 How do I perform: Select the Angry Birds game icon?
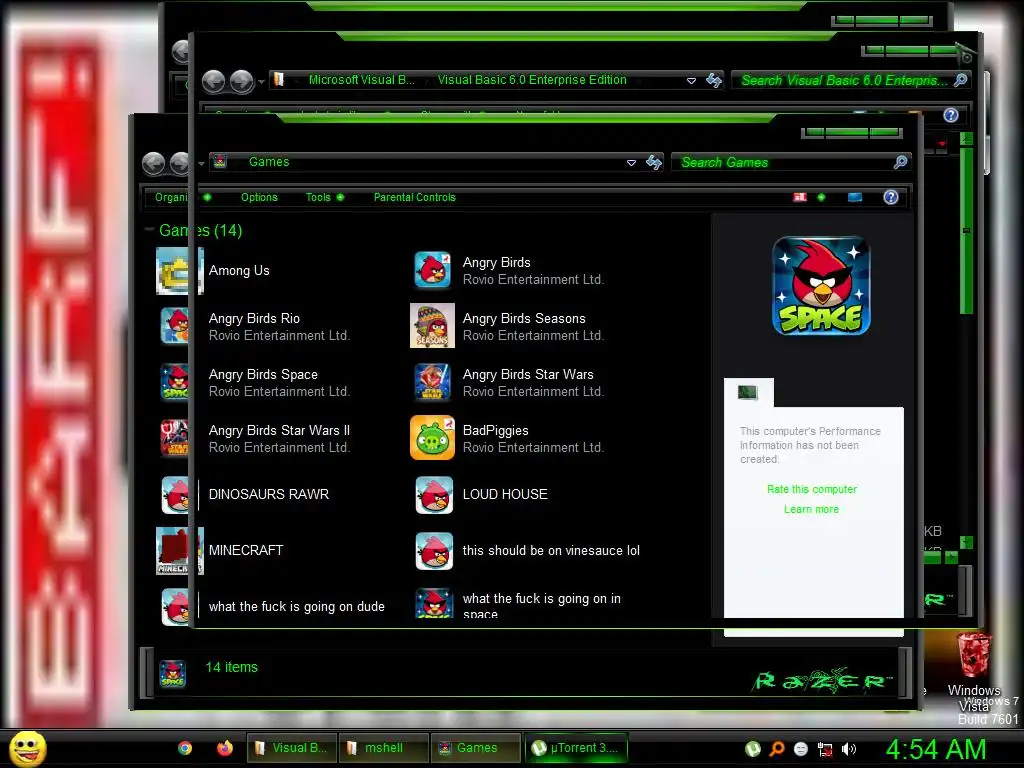[432, 270]
